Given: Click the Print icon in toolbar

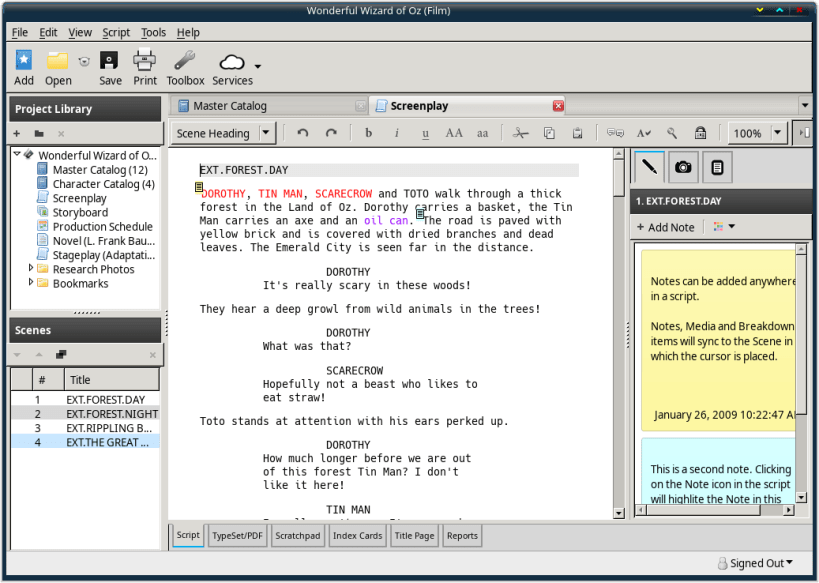Looking at the screenshot, I should (145, 62).
